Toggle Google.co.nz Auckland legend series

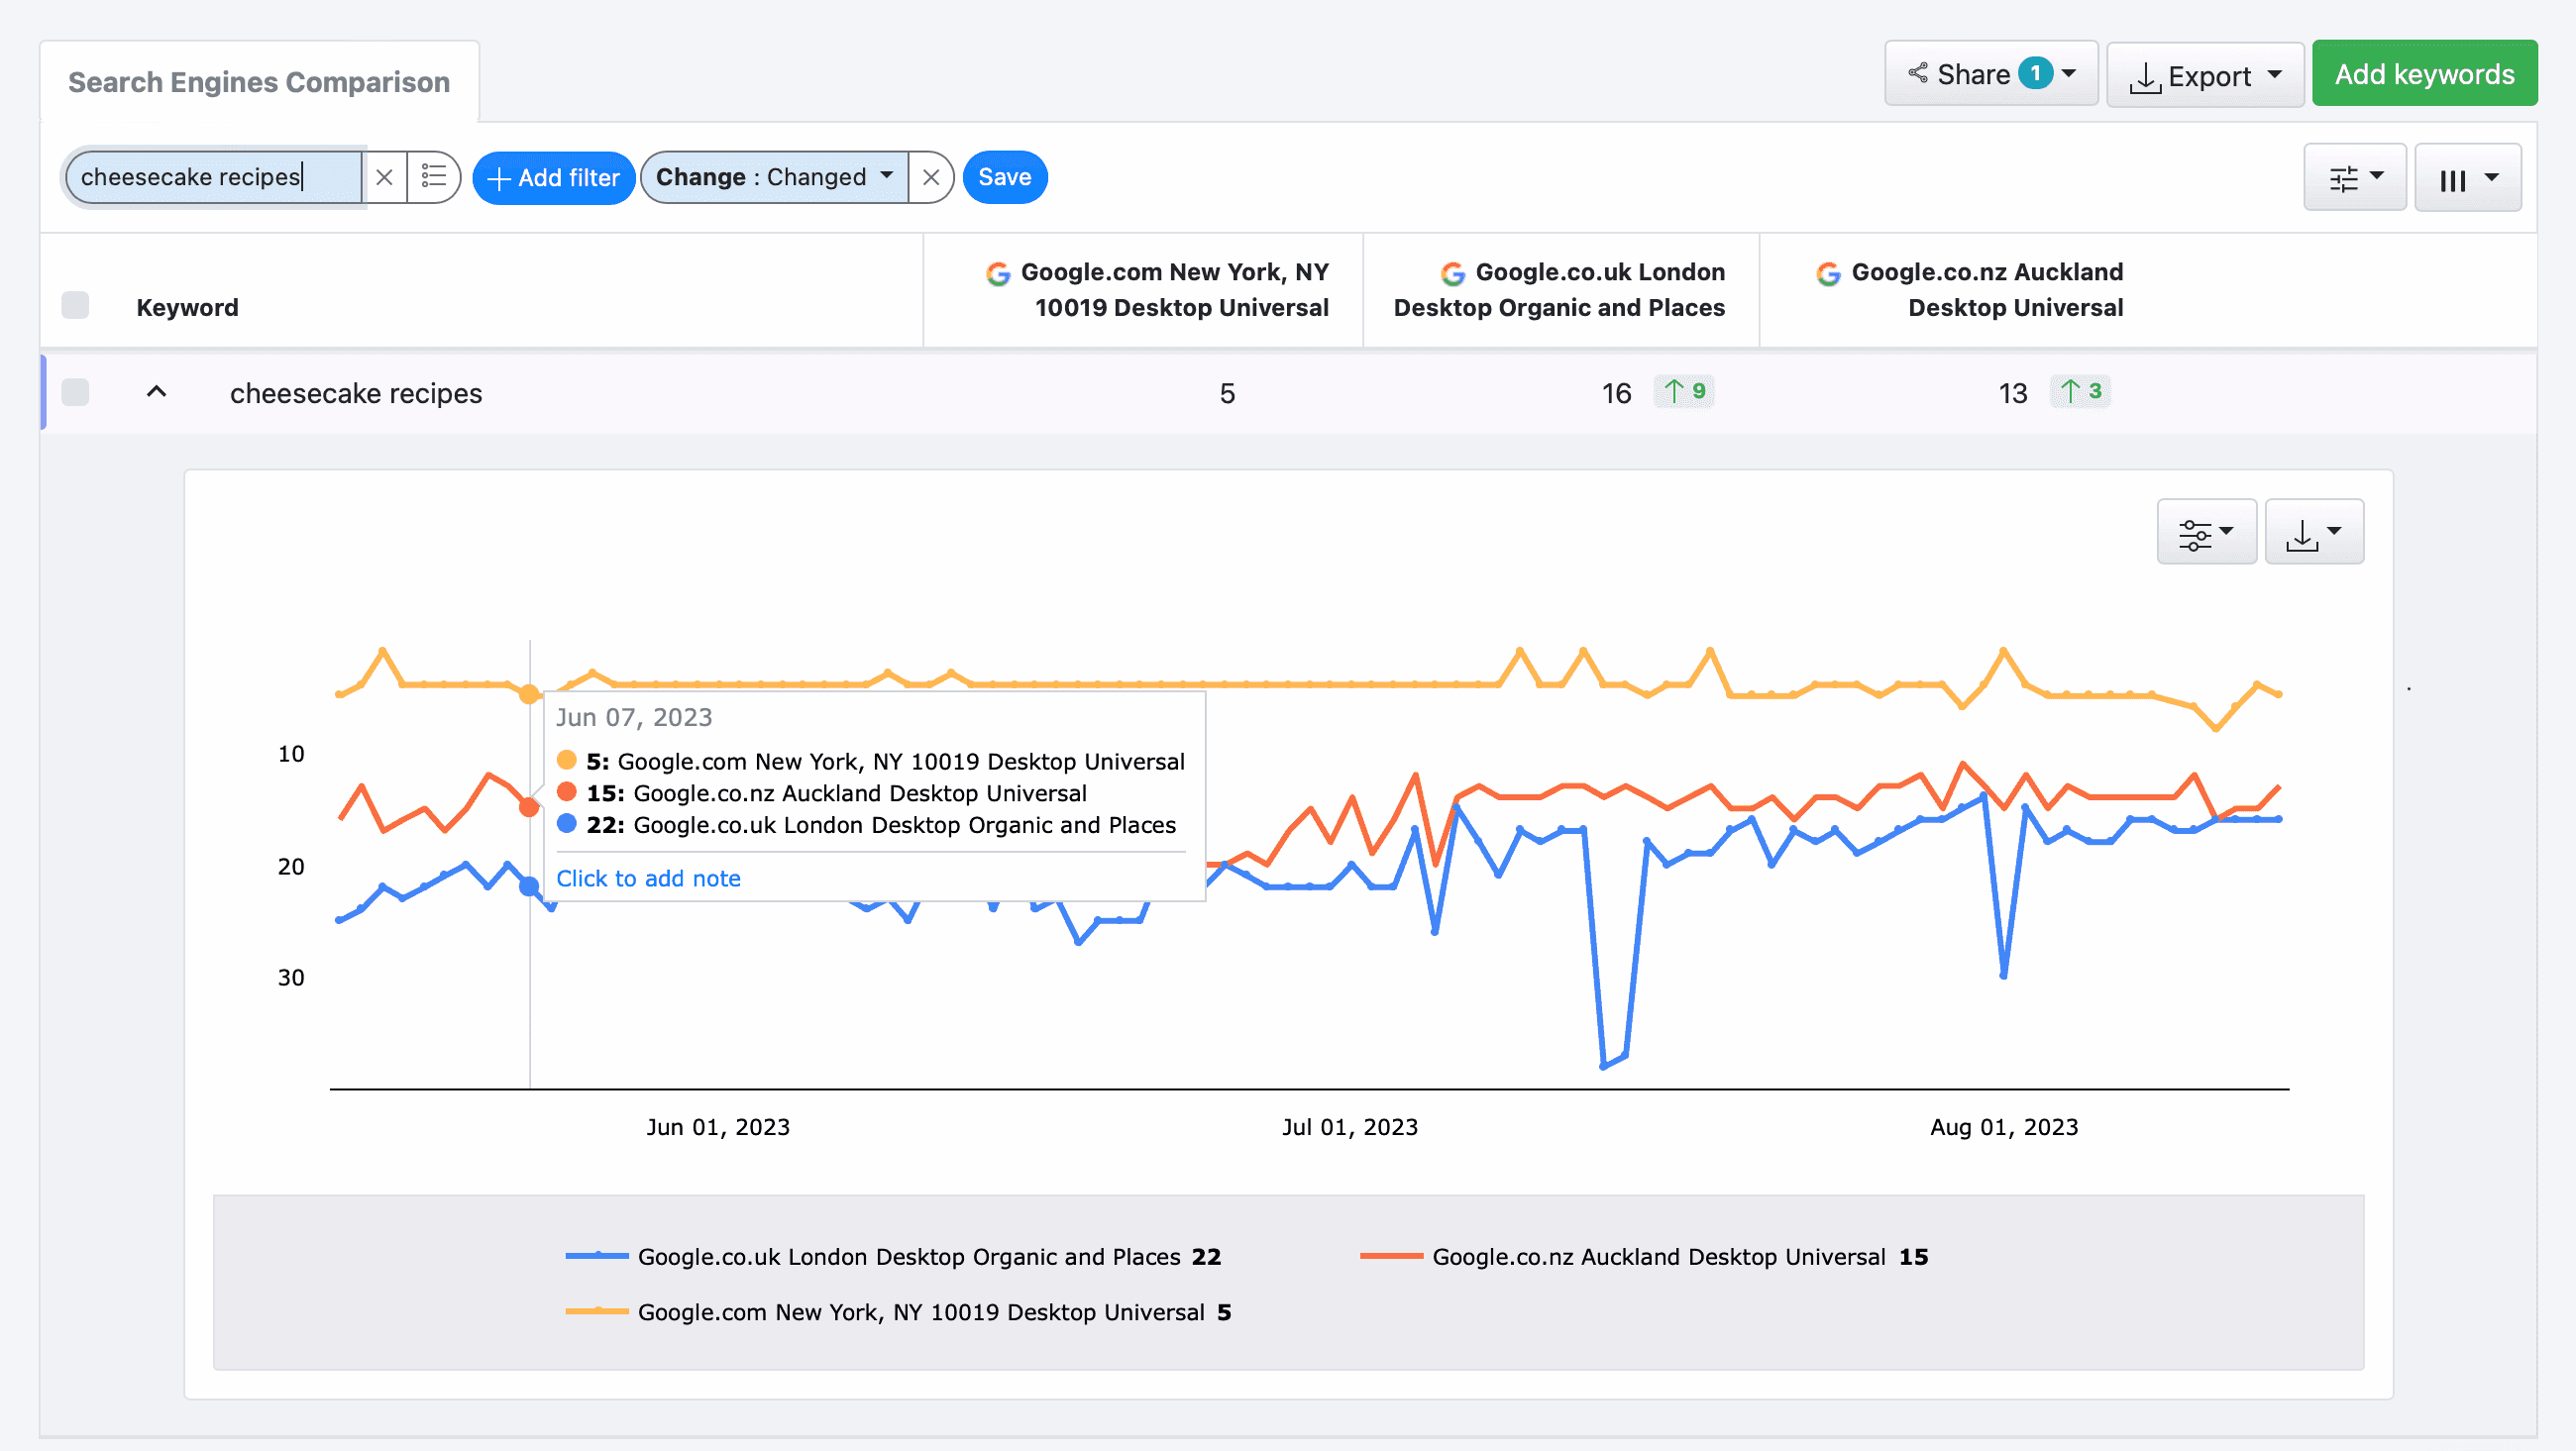[x=1658, y=1257]
